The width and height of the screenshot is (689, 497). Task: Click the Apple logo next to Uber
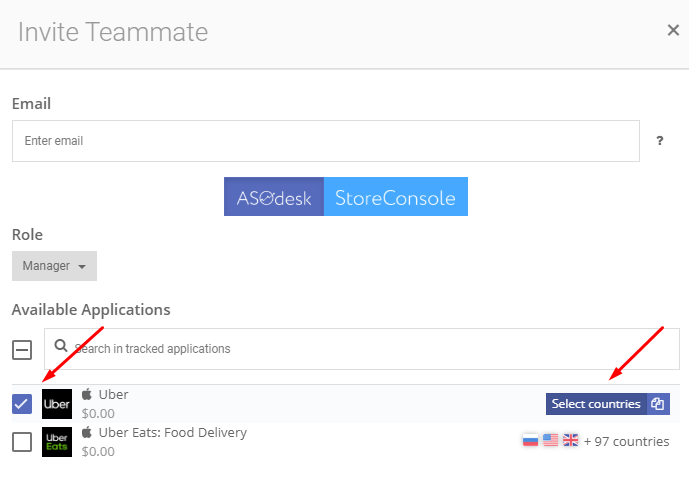[x=87, y=394]
